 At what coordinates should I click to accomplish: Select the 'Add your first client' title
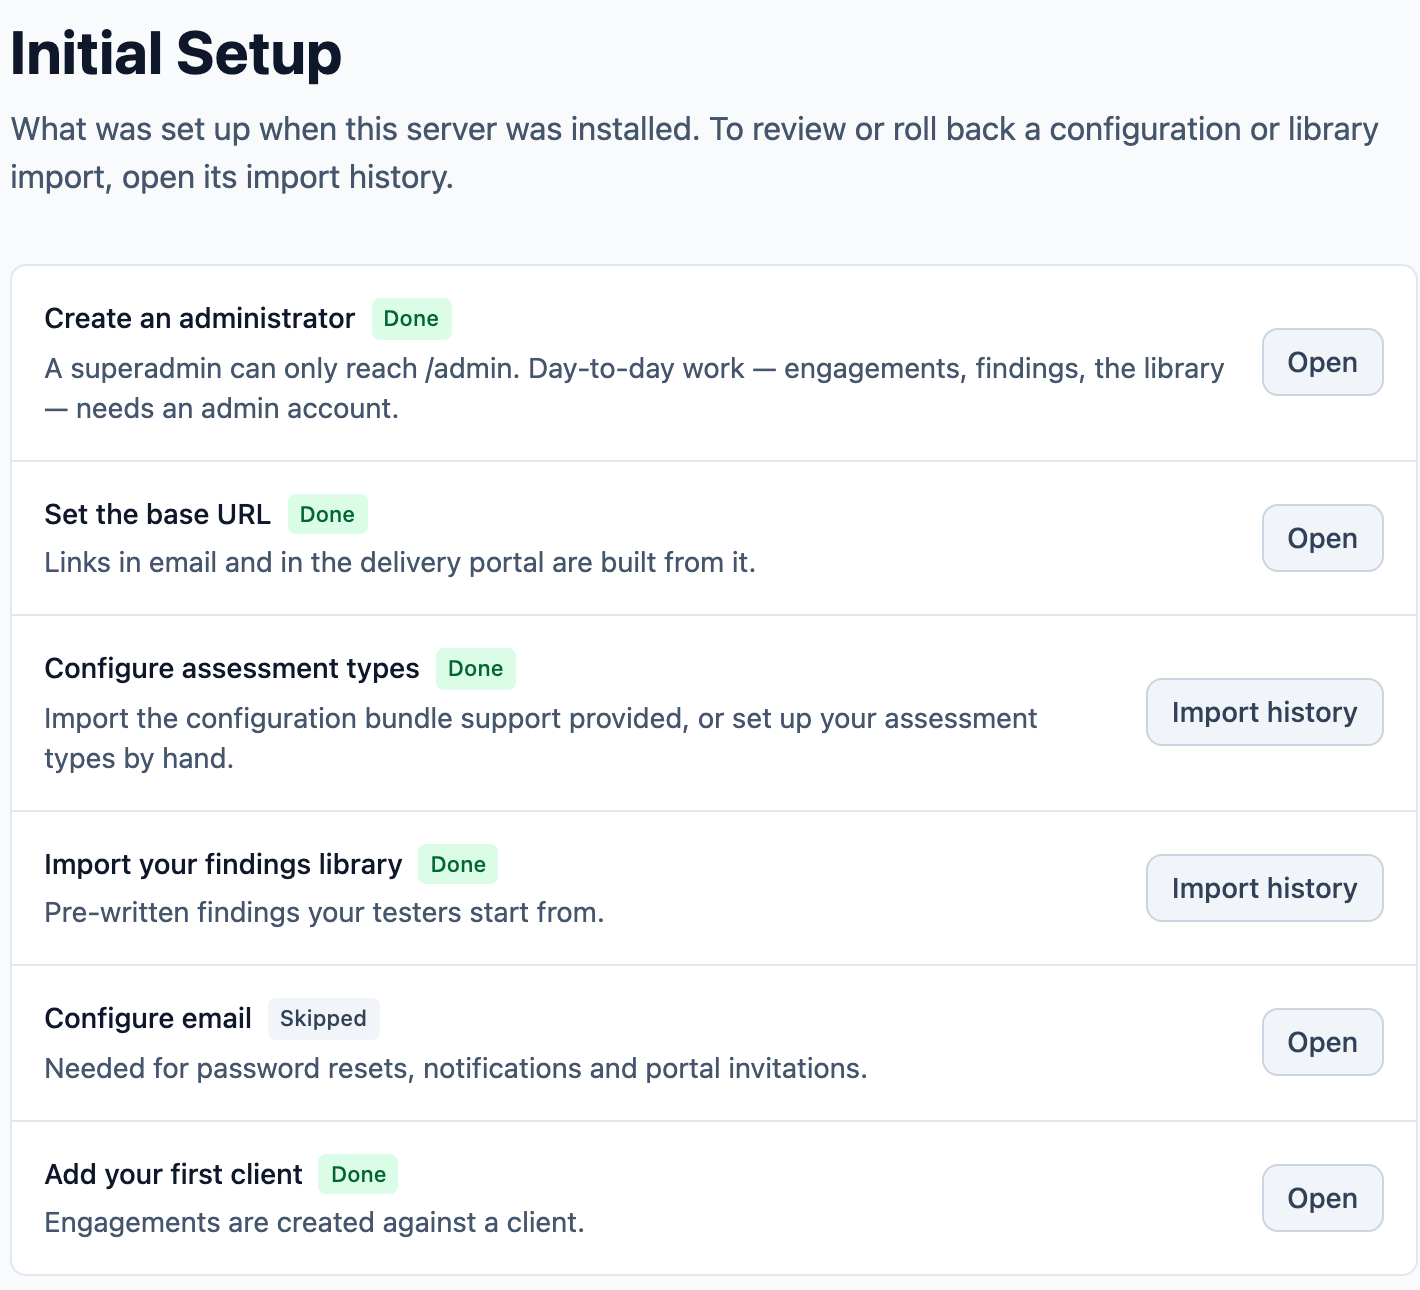click(173, 1174)
